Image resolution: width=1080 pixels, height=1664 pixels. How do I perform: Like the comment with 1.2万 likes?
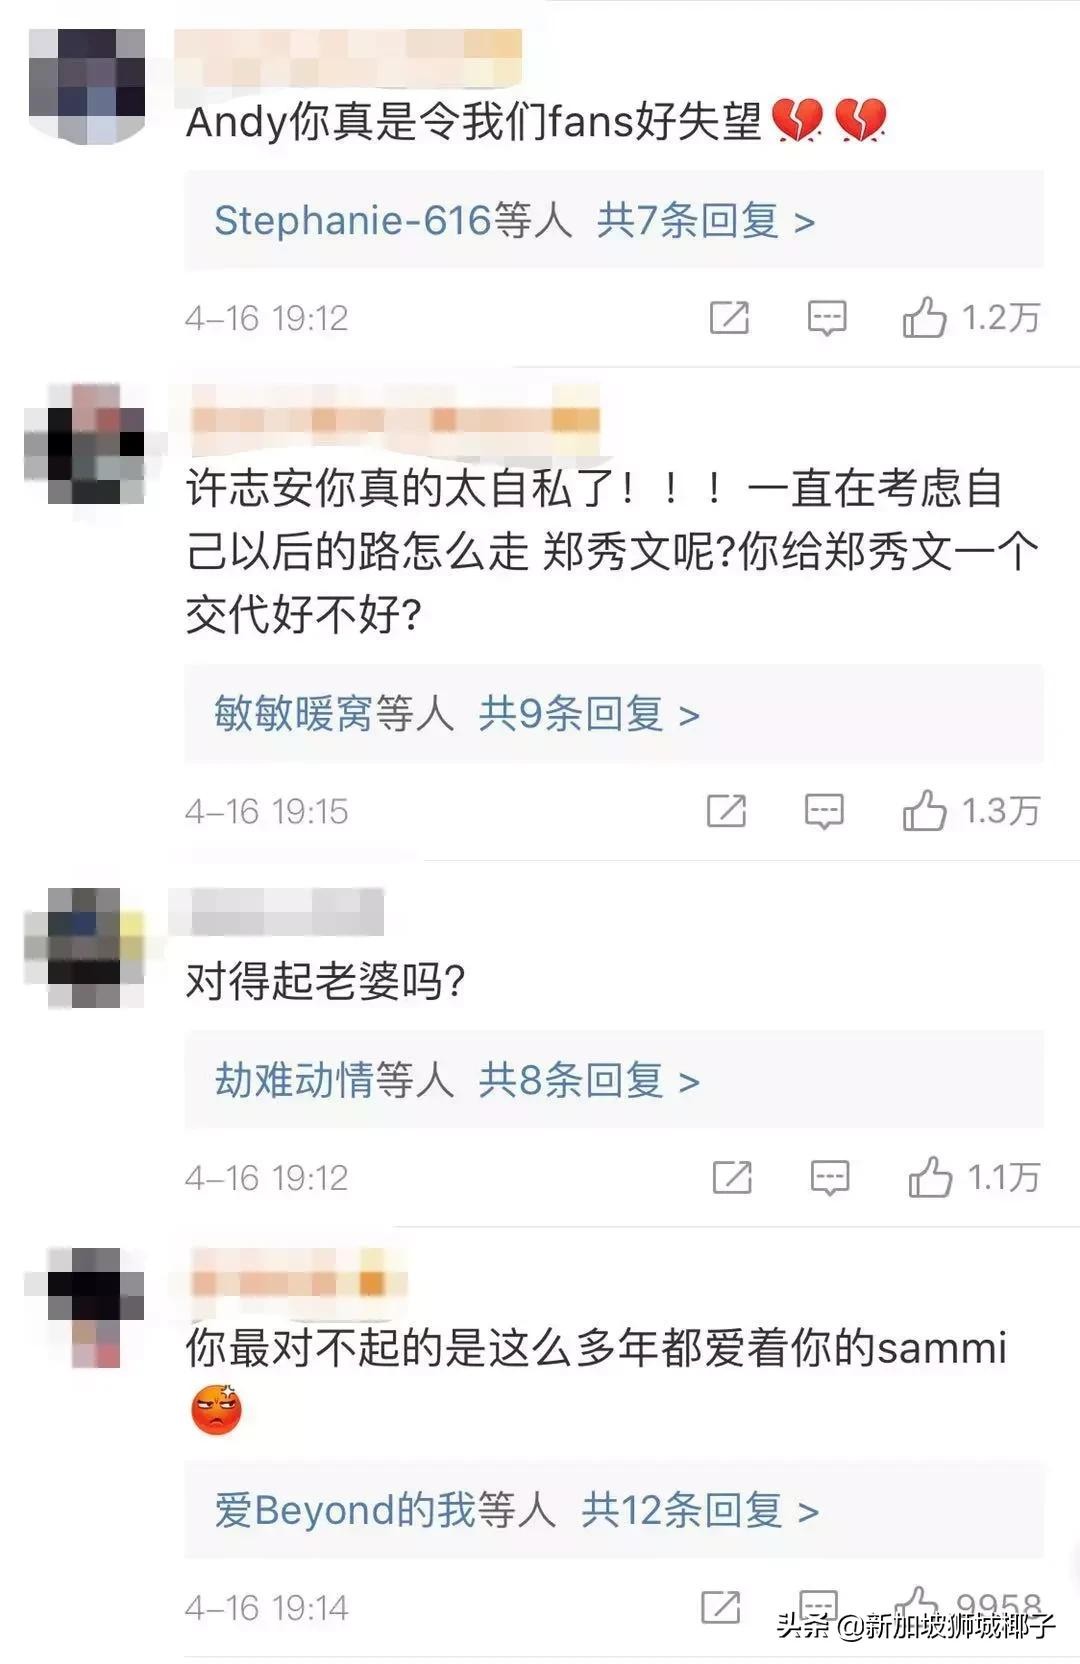(x=924, y=317)
